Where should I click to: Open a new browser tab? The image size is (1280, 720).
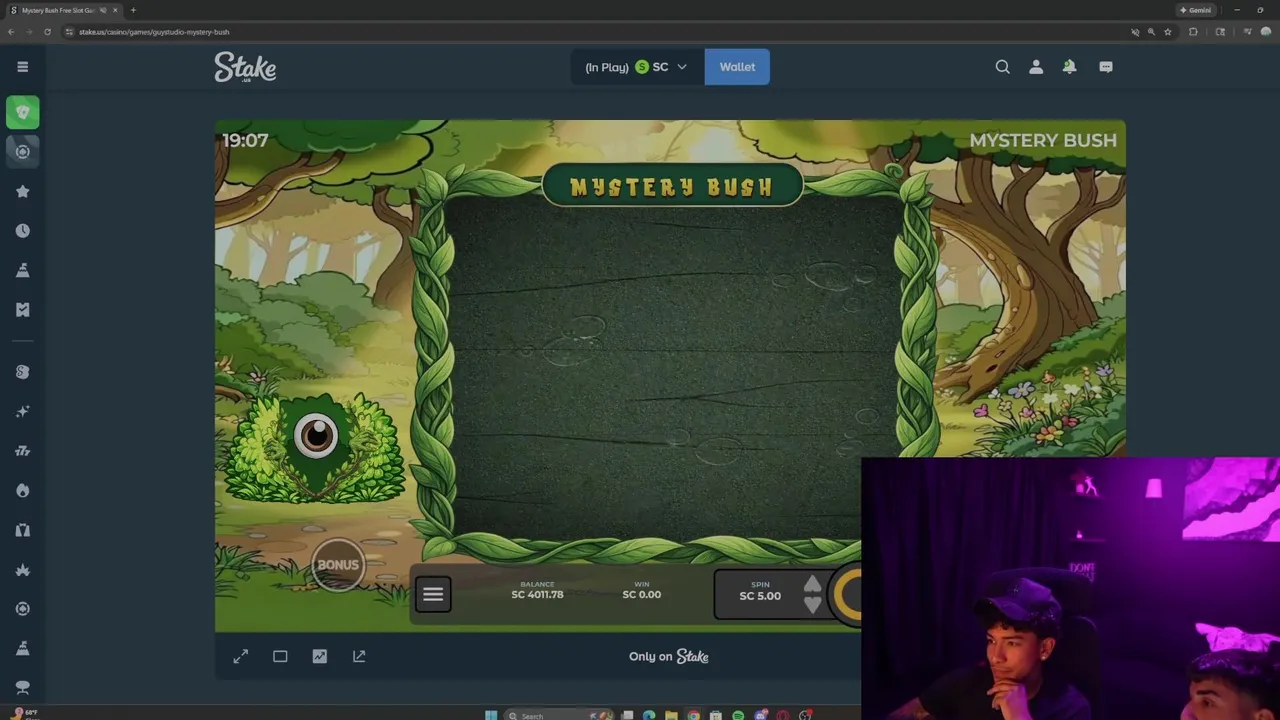pyautogui.click(x=133, y=10)
